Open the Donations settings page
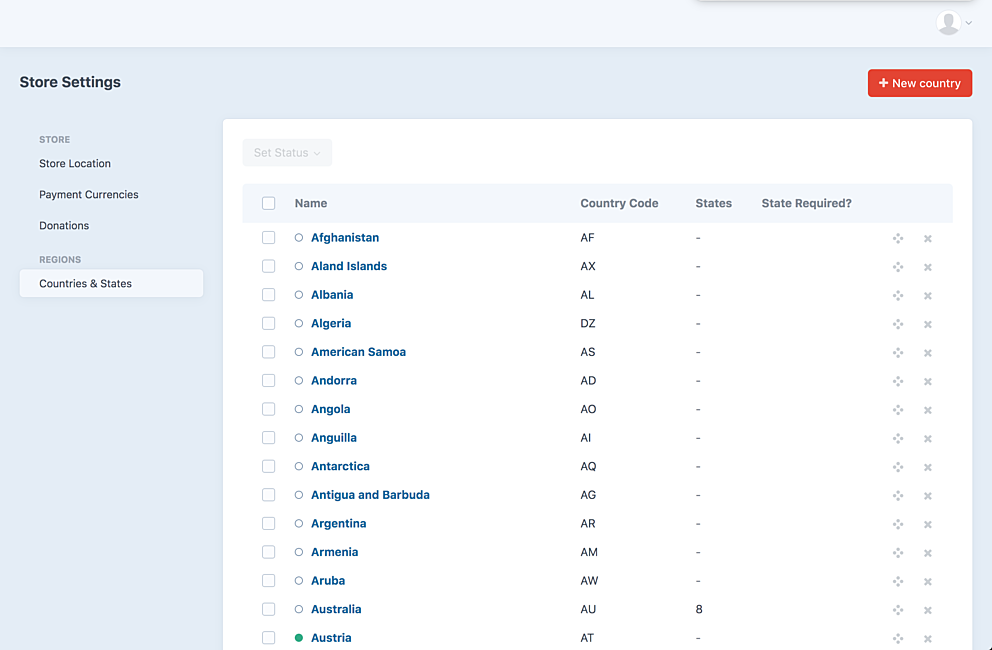This screenshot has height=650, width=992. coord(64,225)
